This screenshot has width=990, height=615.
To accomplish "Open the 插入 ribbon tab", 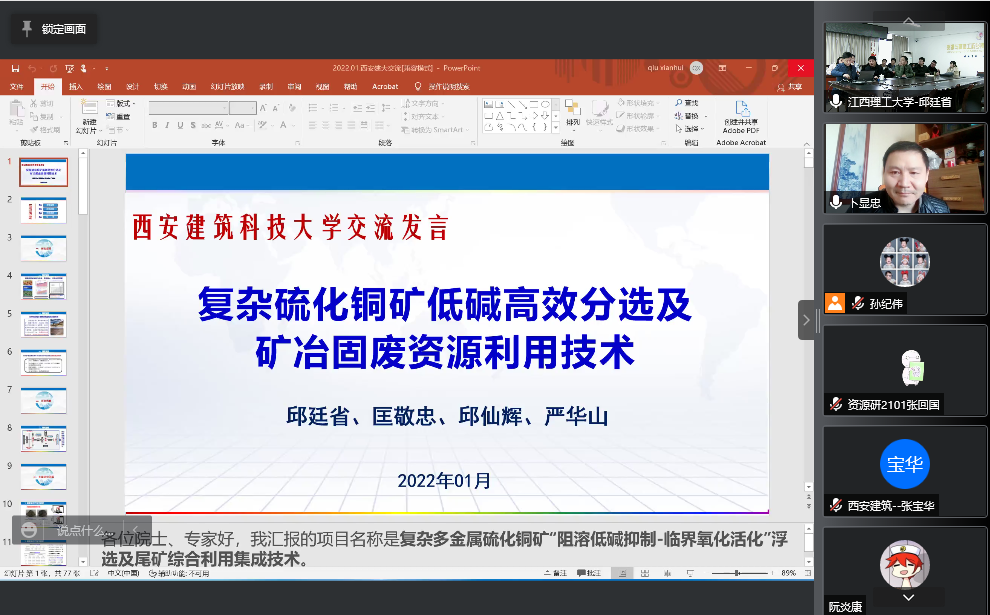I will (x=76, y=87).
